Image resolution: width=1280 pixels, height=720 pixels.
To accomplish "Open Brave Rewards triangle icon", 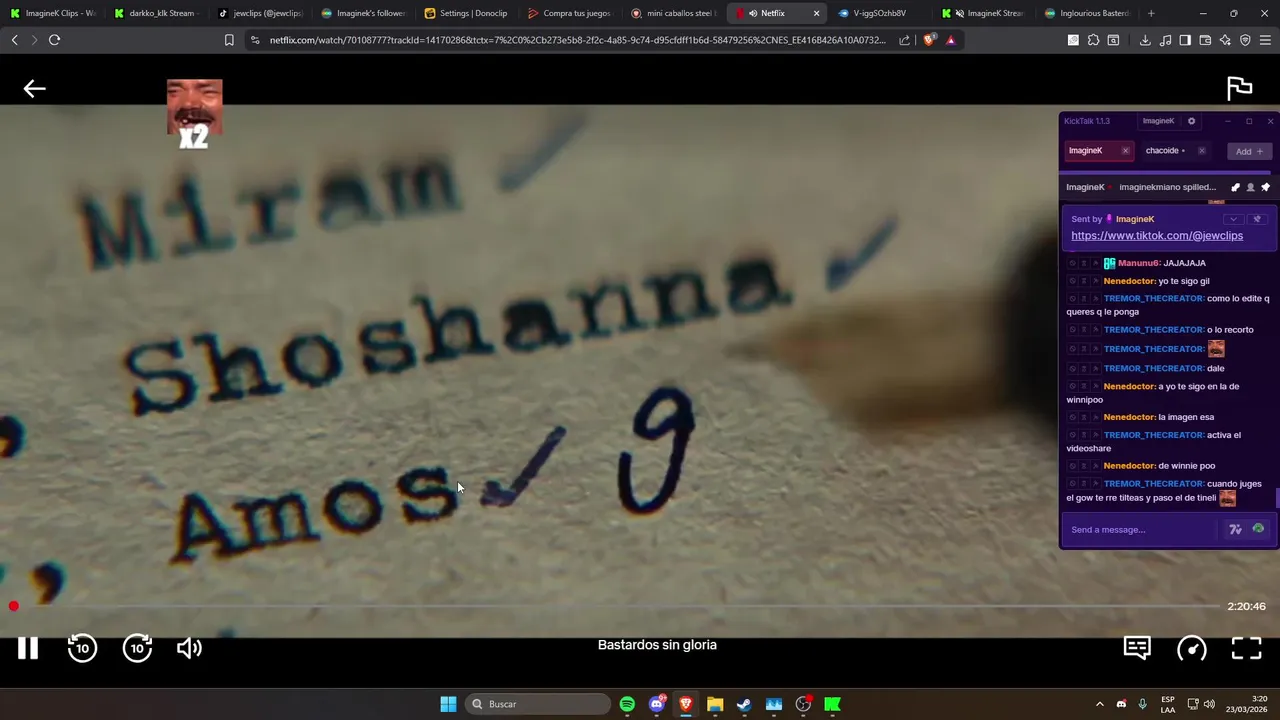I will click(x=950, y=40).
